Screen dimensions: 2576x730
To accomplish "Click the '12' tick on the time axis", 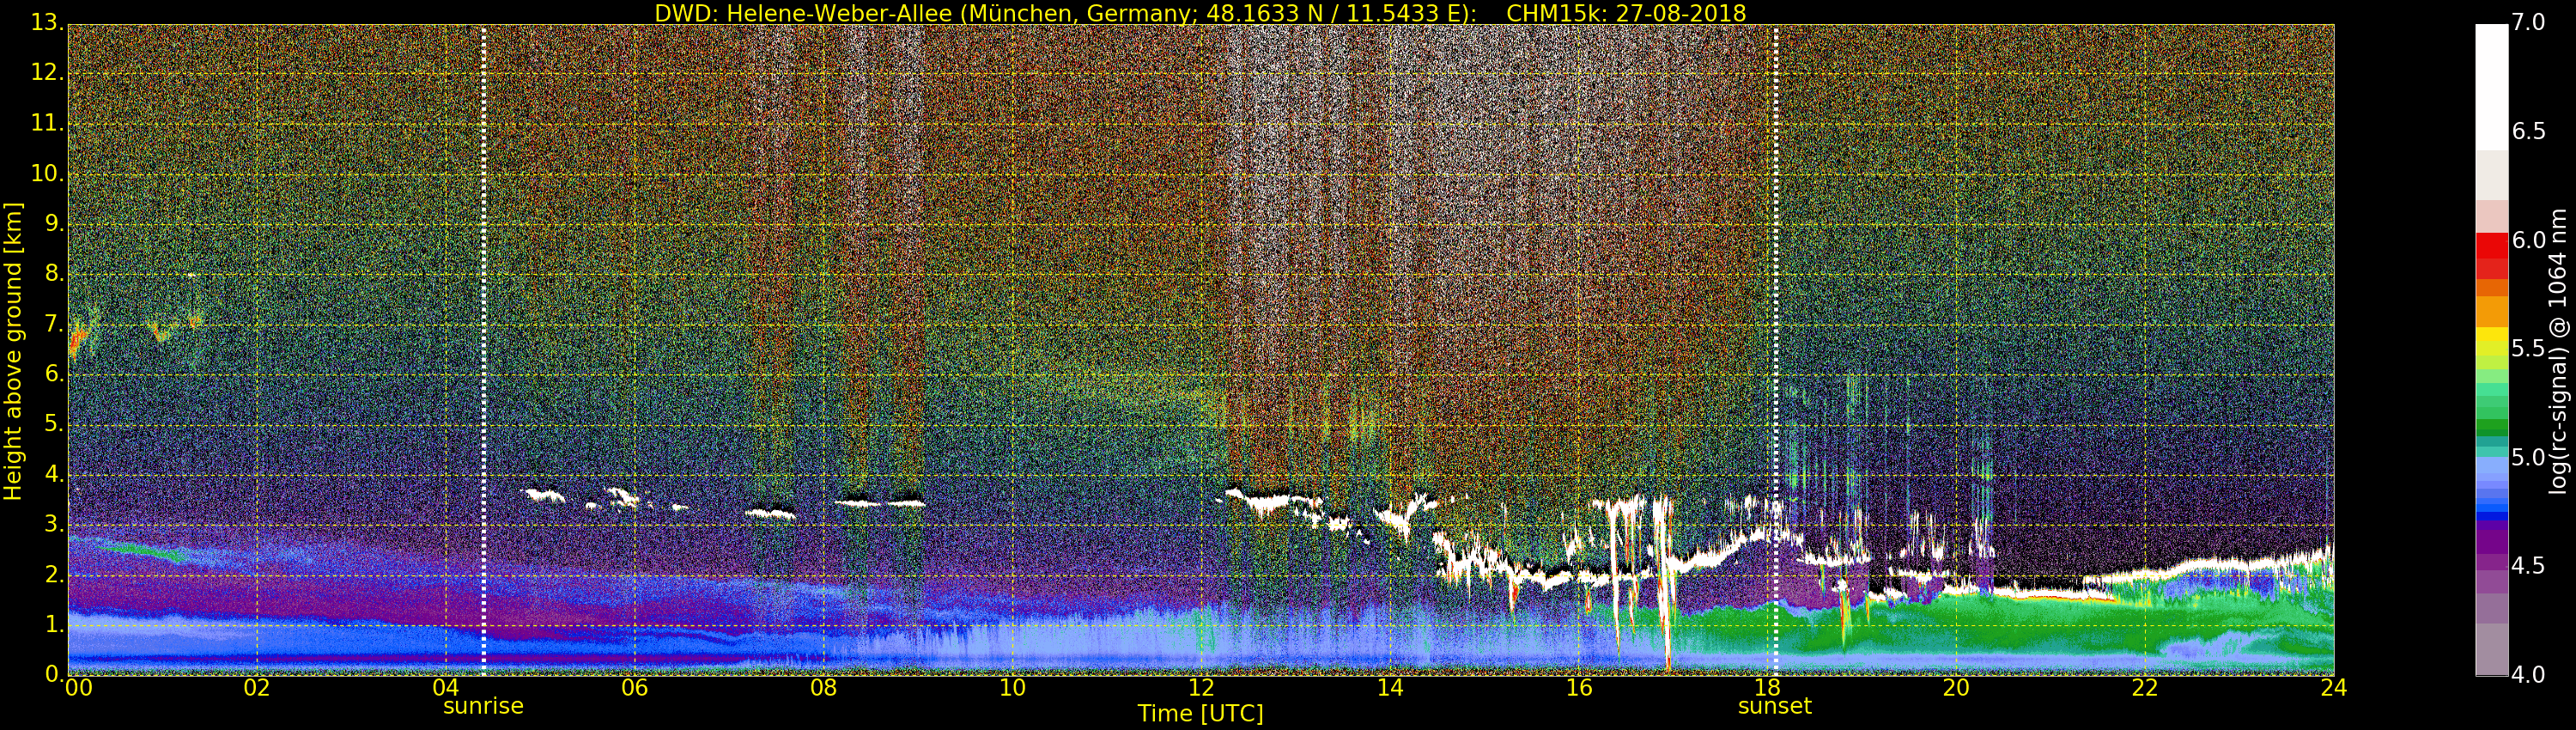I will (x=1201, y=687).
